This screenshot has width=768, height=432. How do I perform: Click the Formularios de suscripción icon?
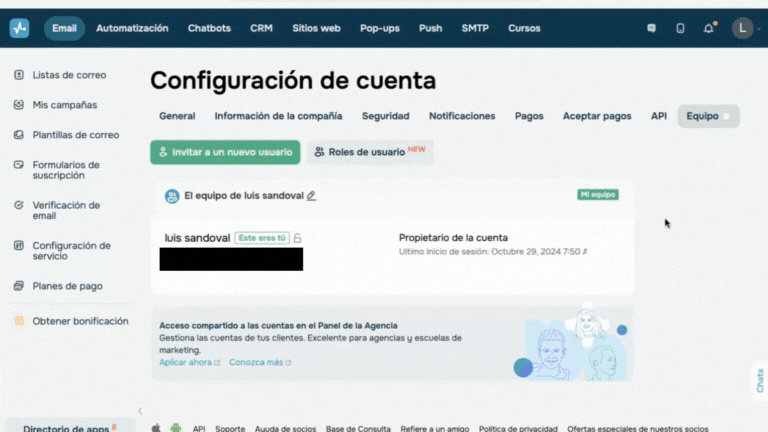click(19, 165)
